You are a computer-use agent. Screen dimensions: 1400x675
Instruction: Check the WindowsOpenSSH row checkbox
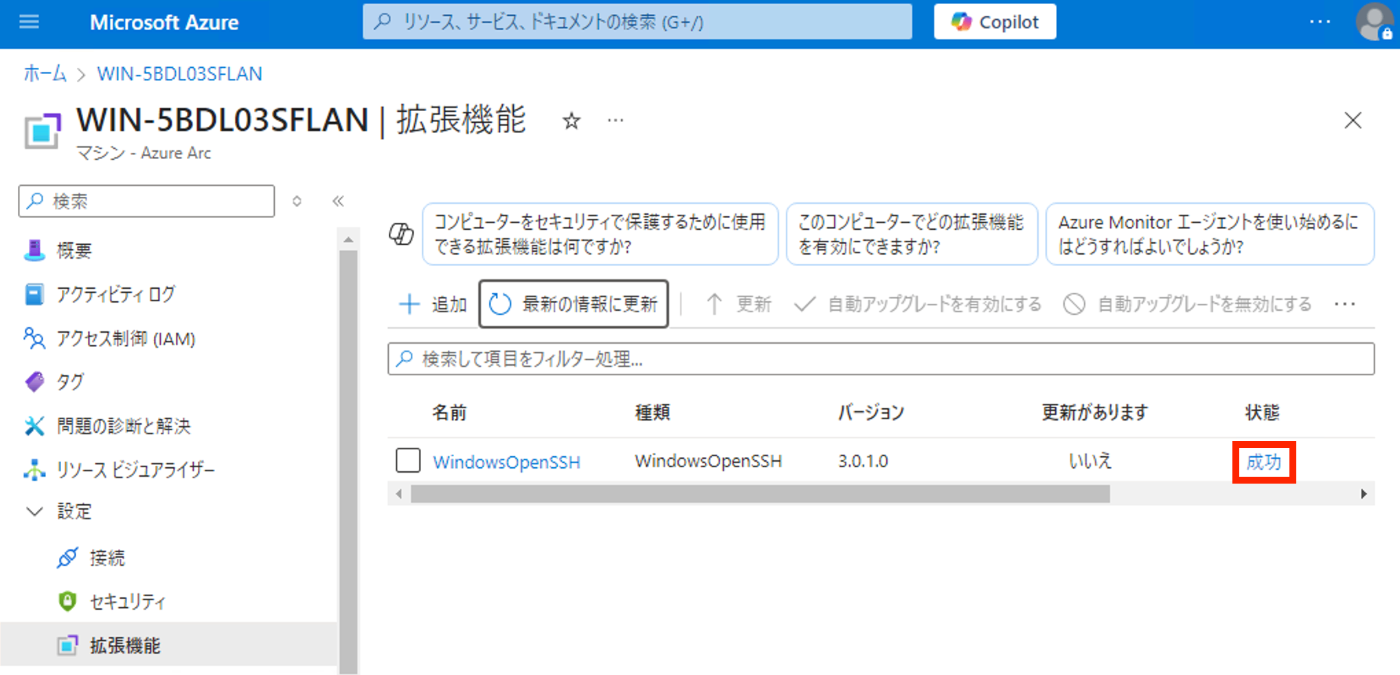point(408,460)
